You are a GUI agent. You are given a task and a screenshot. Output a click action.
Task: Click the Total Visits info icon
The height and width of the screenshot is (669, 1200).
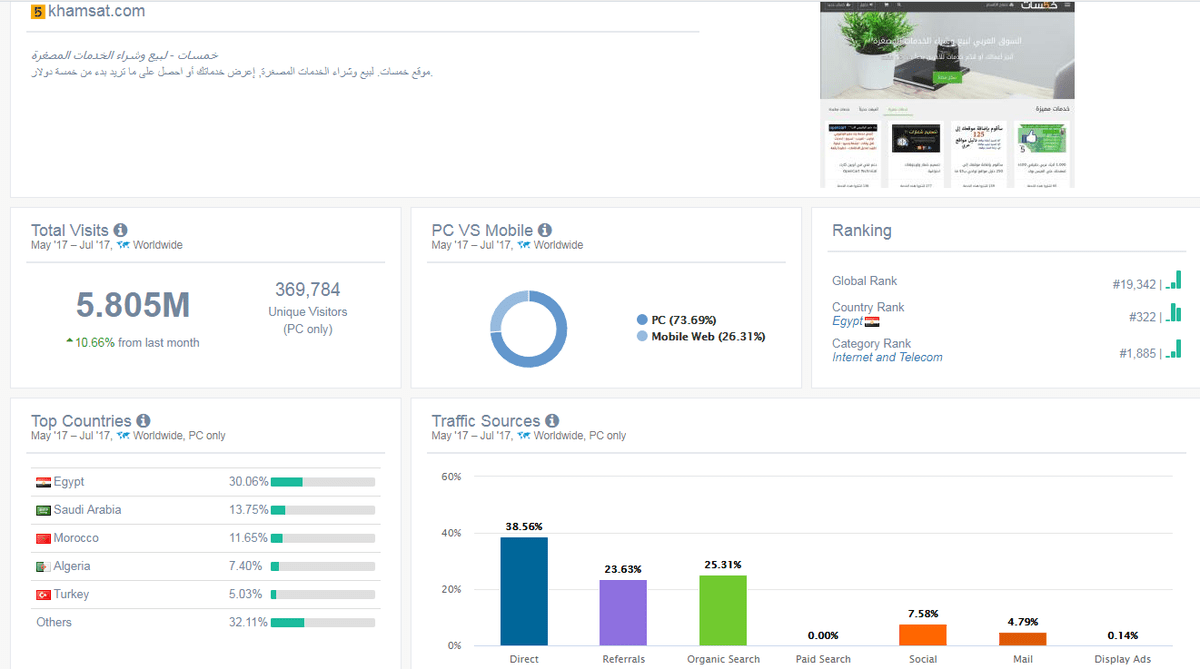pyautogui.click(x=121, y=230)
